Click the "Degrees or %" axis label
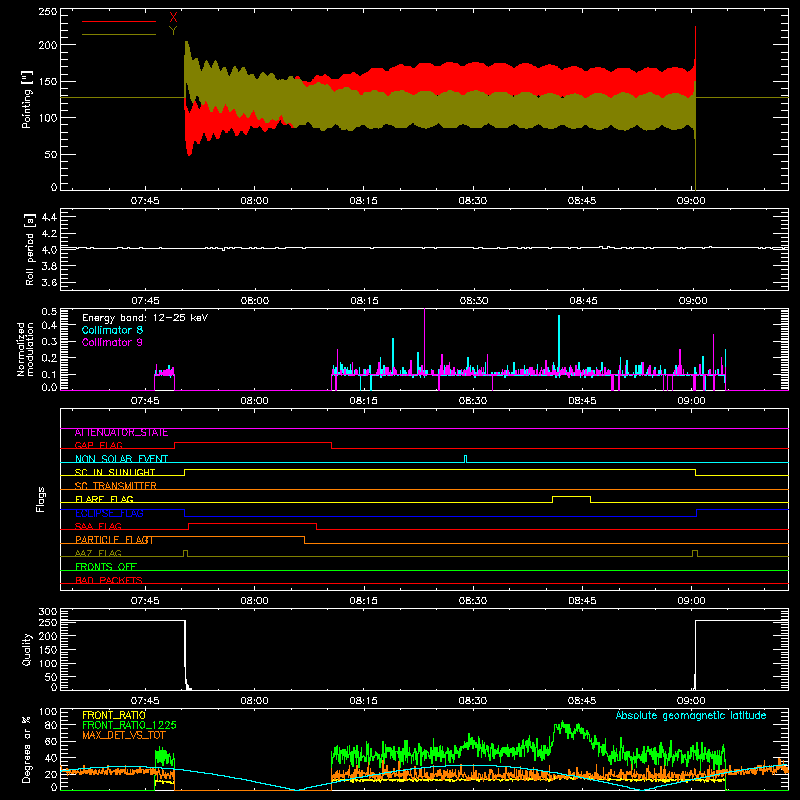 pos(27,750)
